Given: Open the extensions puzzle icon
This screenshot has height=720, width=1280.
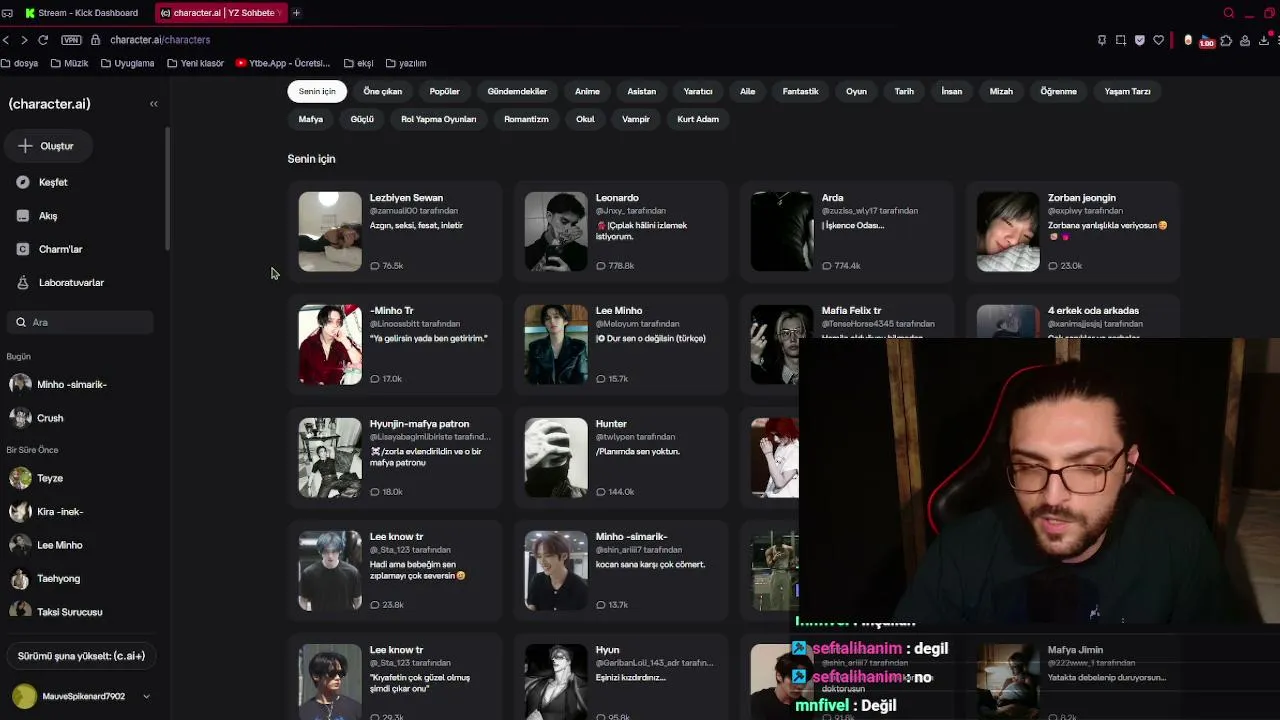Looking at the screenshot, I should click(1226, 40).
